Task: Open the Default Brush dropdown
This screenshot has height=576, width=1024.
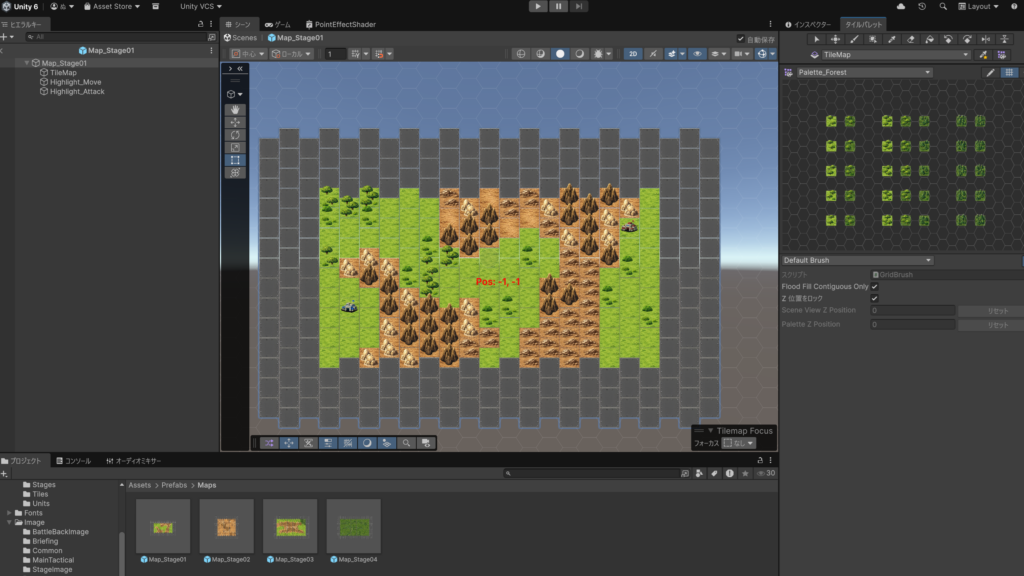Action: (x=857, y=260)
